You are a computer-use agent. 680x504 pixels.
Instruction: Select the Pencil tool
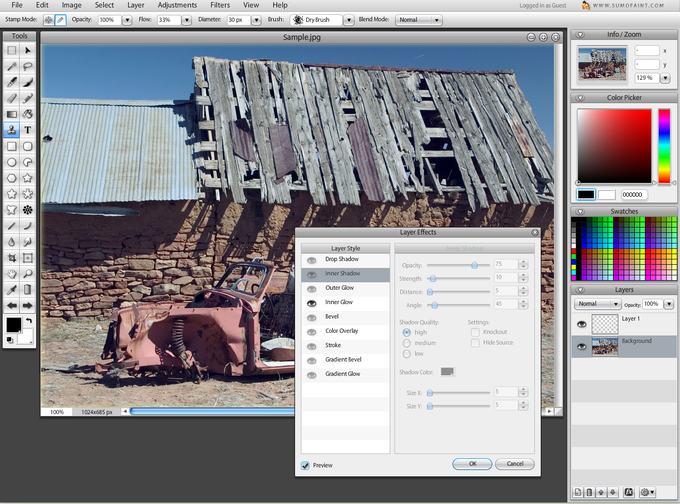(27, 98)
